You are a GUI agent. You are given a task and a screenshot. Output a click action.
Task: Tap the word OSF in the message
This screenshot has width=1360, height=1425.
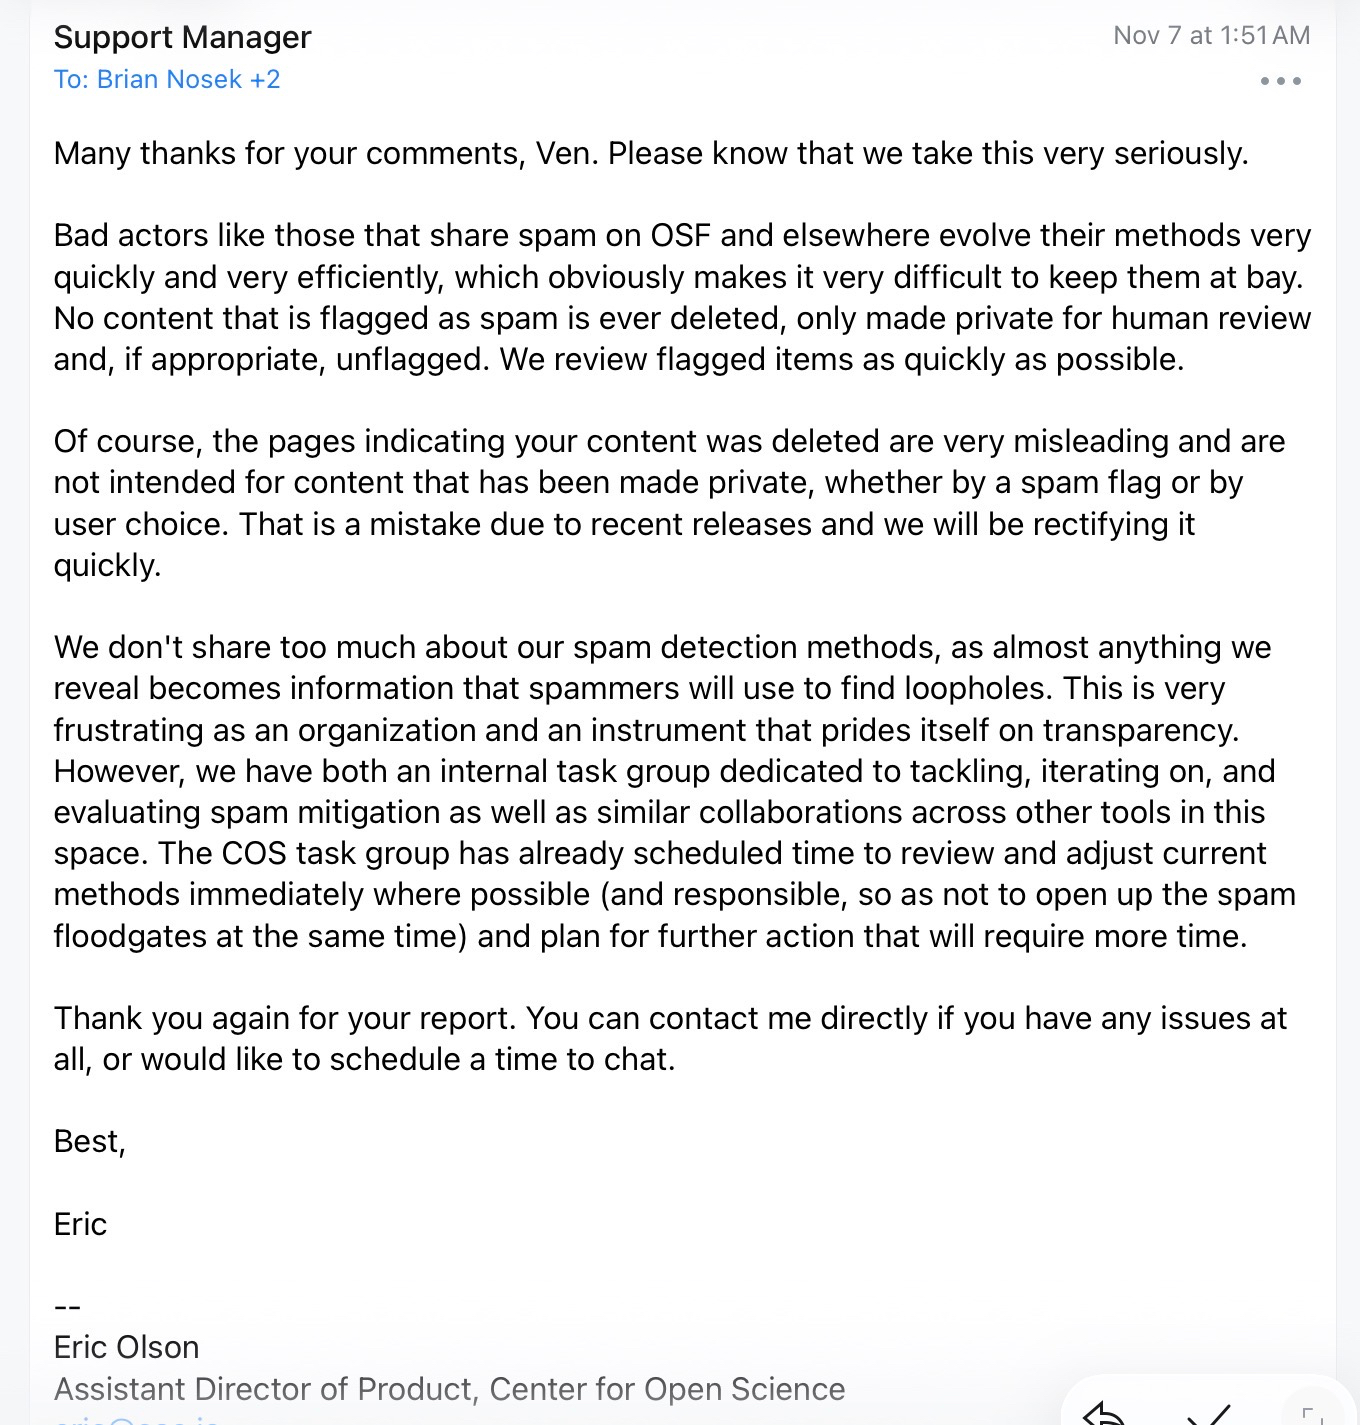tap(680, 235)
